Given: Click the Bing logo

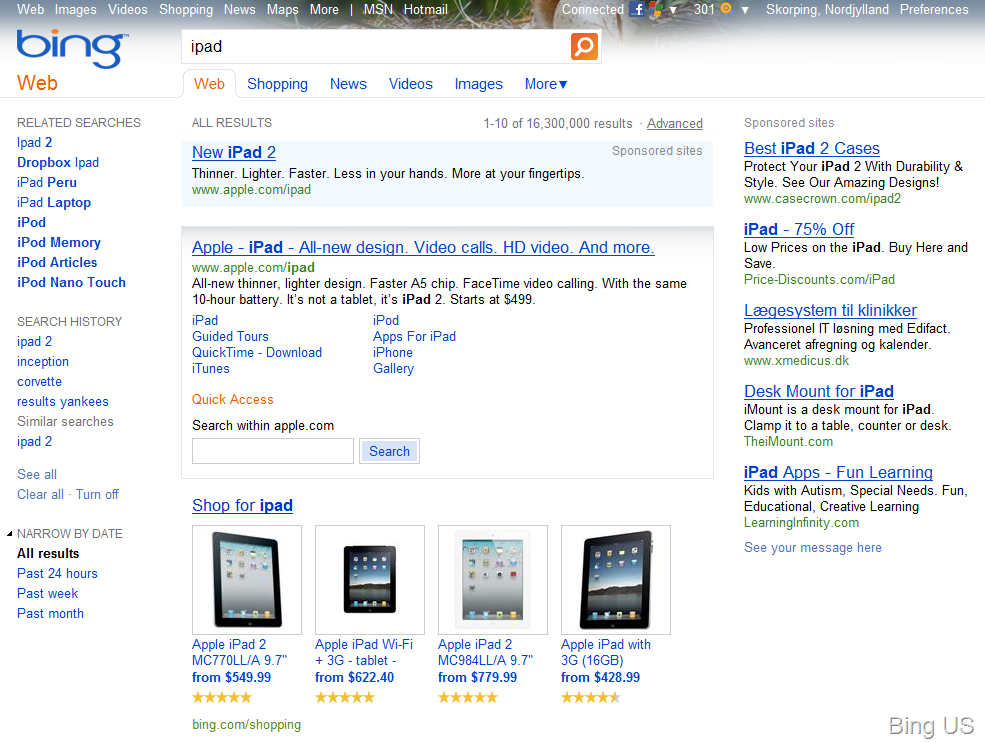Looking at the screenshot, I should (72, 48).
